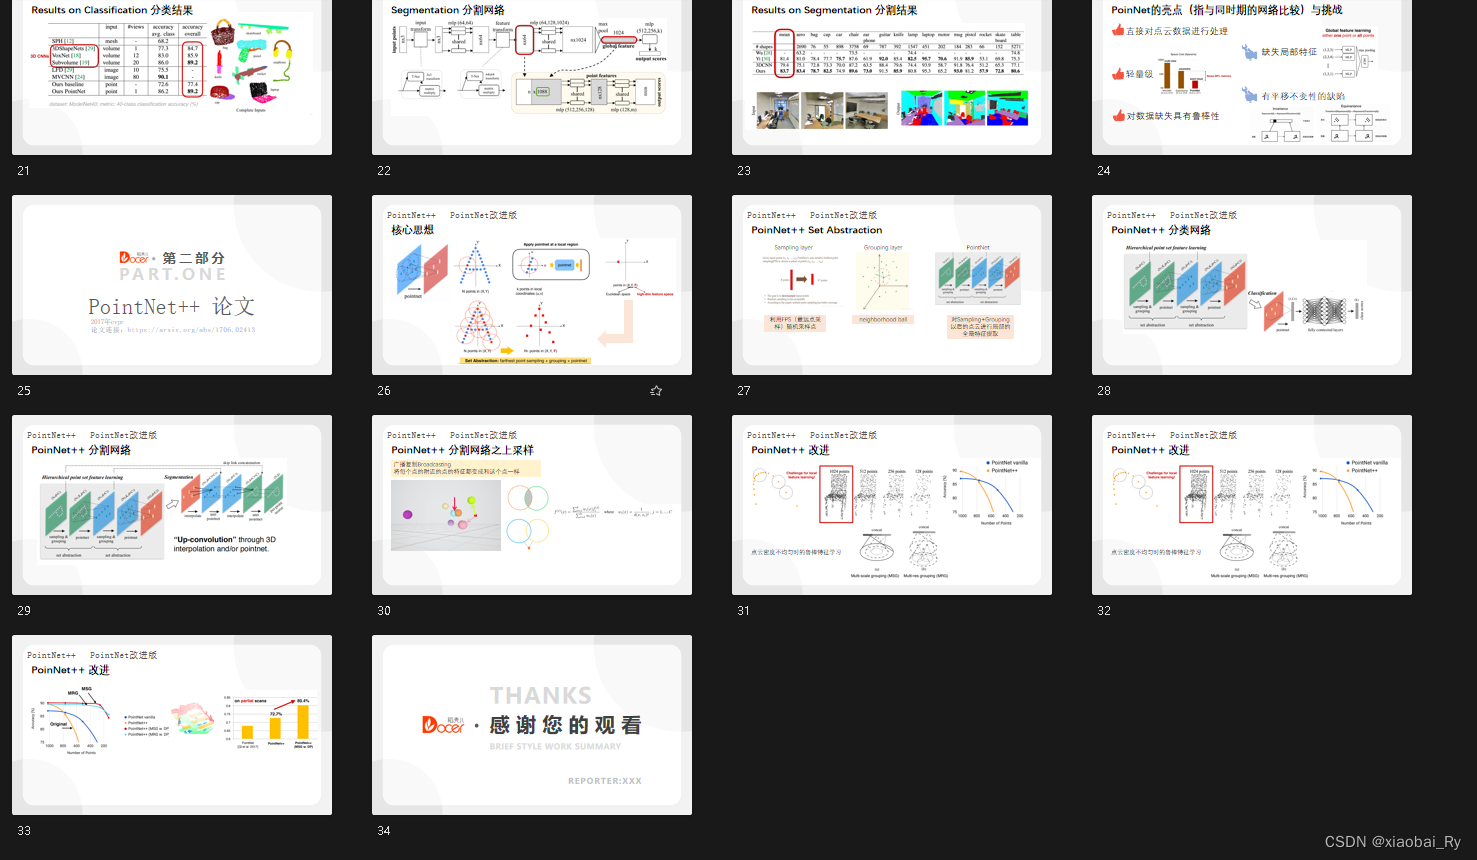Click slide number label 29
Viewport: 1477px width, 860px height.
(x=24, y=611)
